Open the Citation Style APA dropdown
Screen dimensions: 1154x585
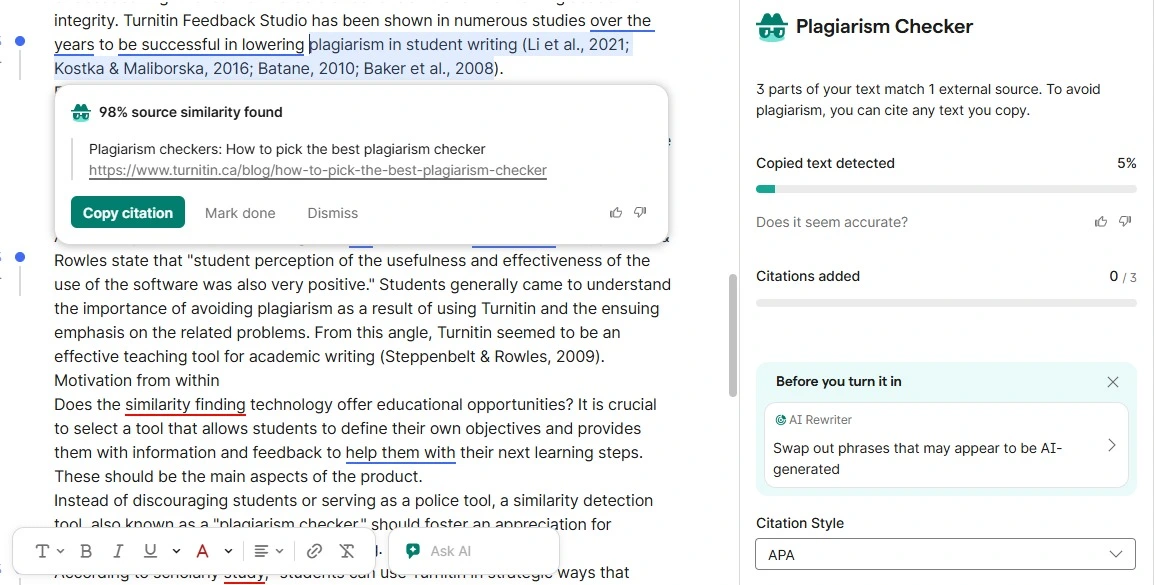click(946, 555)
